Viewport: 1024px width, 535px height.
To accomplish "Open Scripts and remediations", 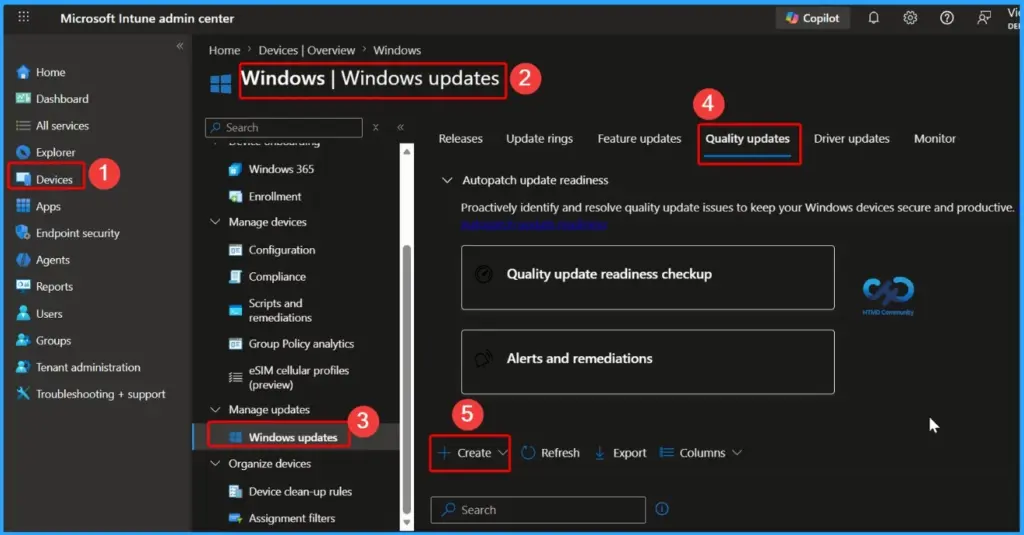I will pos(280,310).
